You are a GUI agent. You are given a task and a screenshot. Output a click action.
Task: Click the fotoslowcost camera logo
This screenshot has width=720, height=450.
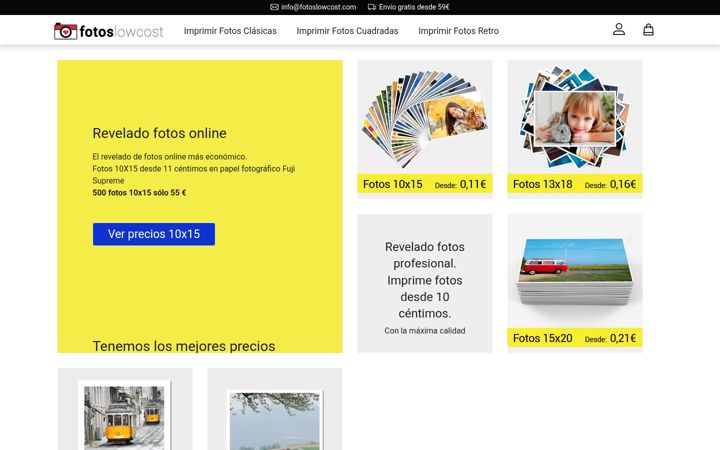coord(65,31)
